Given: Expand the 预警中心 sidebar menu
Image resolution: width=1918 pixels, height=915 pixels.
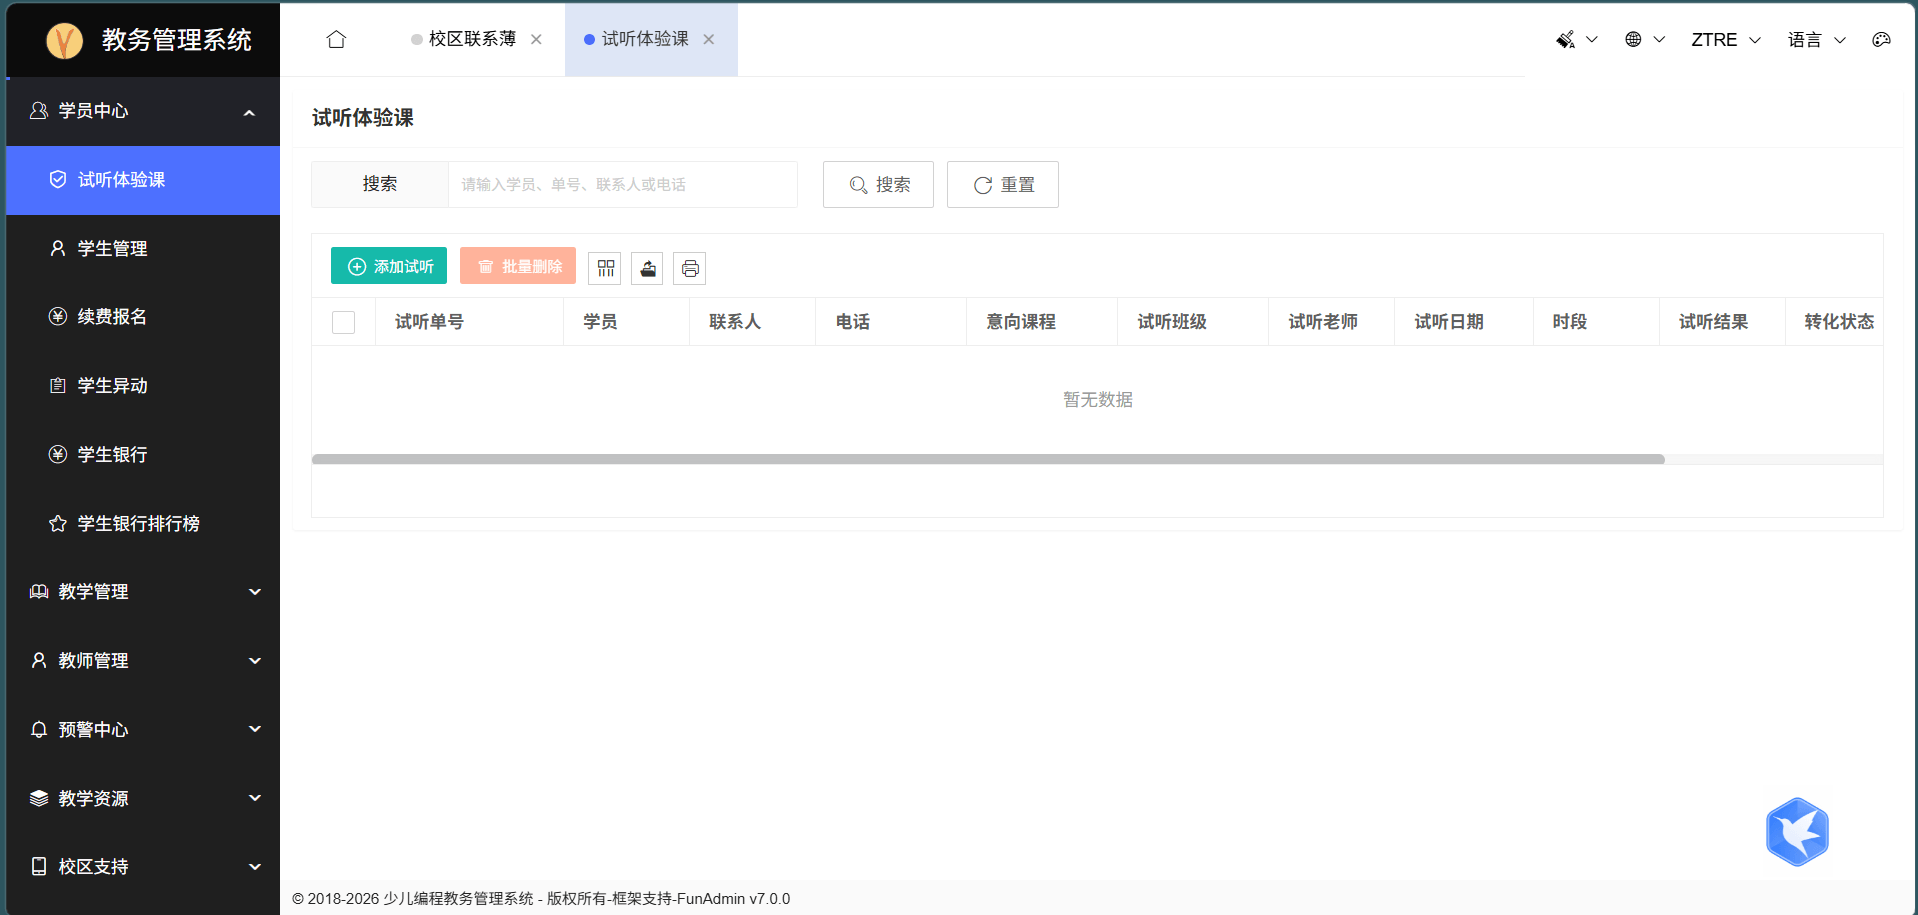Looking at the screenshot, I should tap(143, 730).
